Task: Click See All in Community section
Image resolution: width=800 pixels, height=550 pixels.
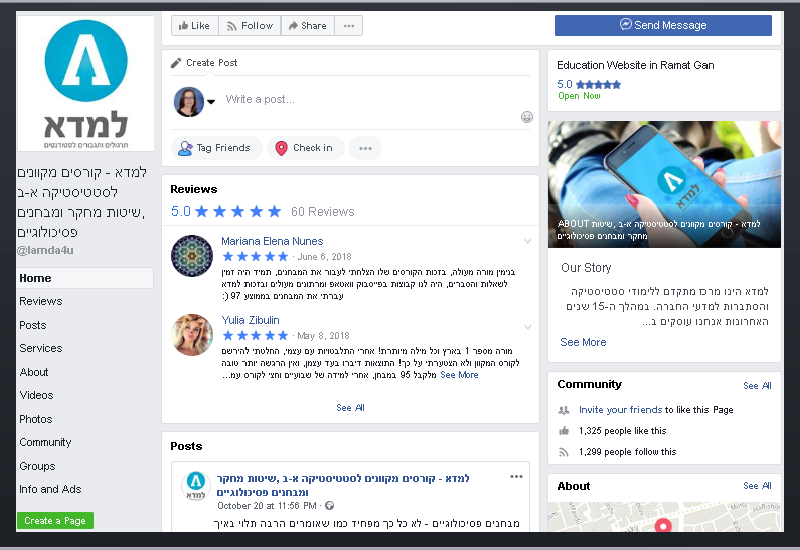Action: [x=757, y=386]
